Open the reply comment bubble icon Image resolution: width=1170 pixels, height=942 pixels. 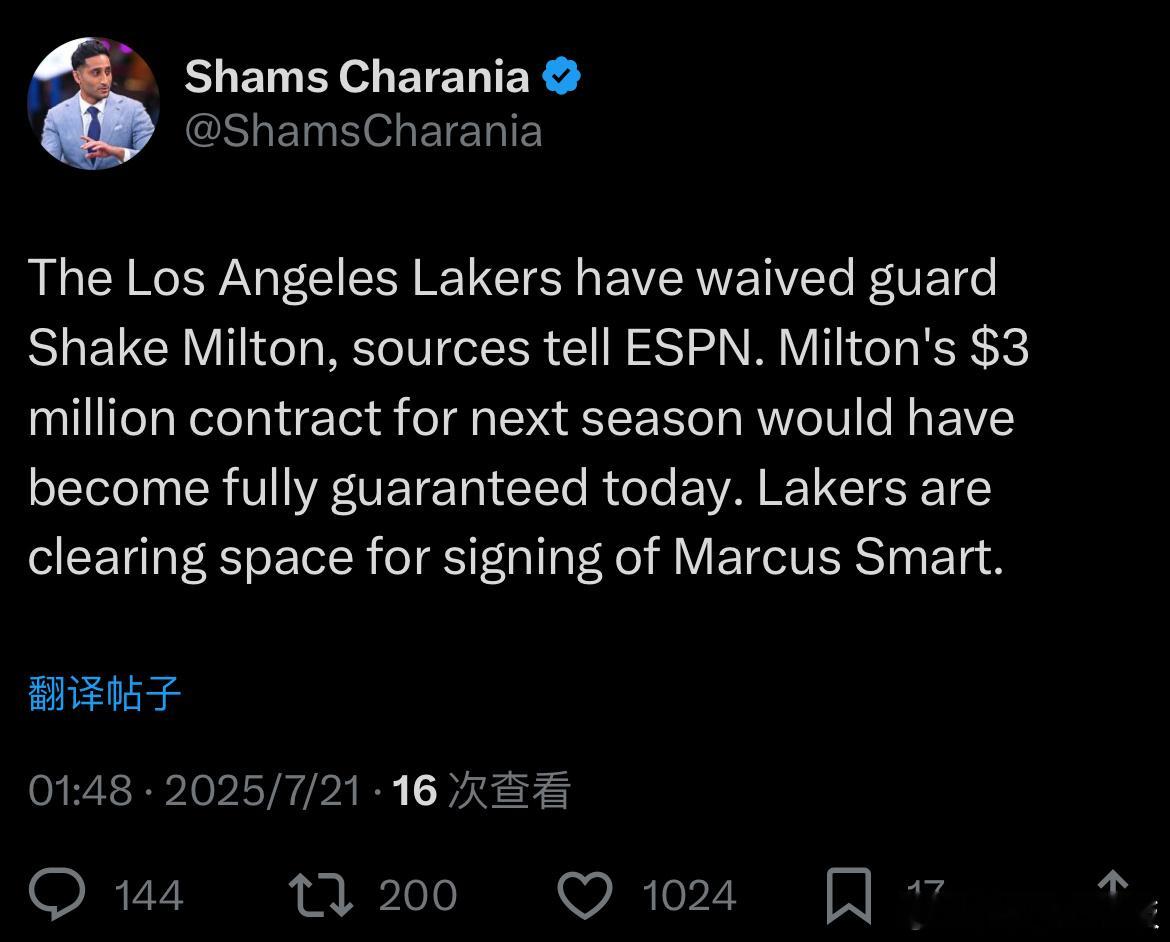tap(57, 893)
